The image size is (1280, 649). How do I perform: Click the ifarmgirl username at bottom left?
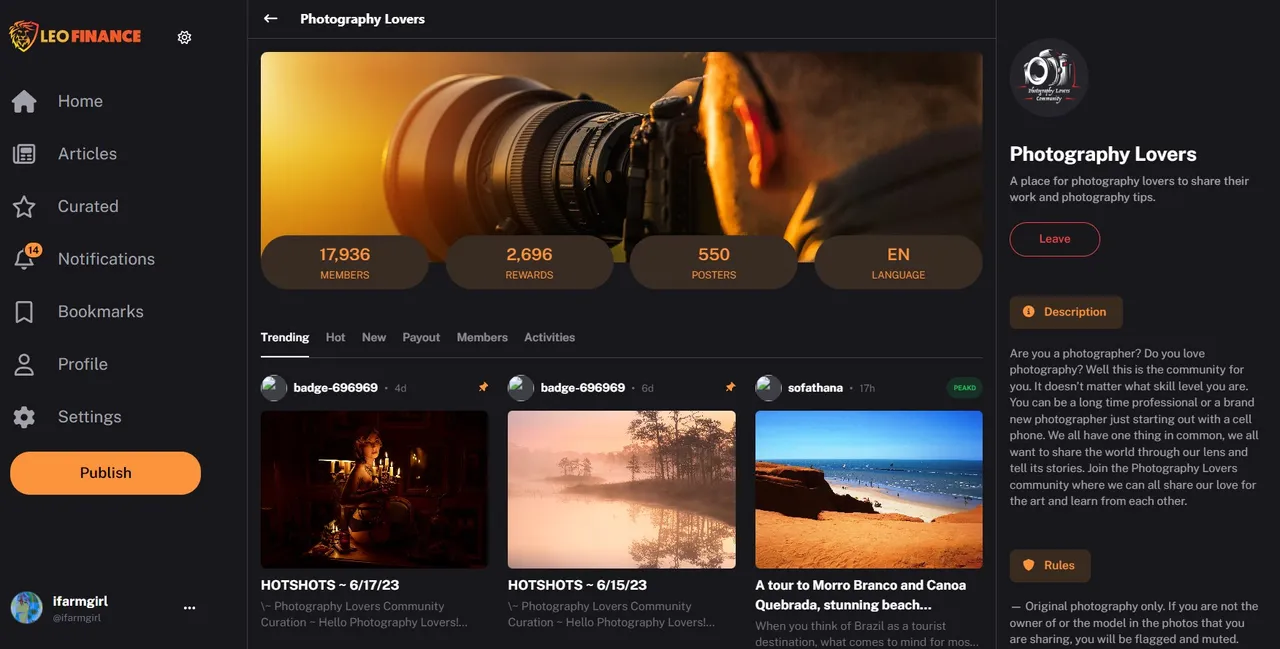click(x=80, y=601)
